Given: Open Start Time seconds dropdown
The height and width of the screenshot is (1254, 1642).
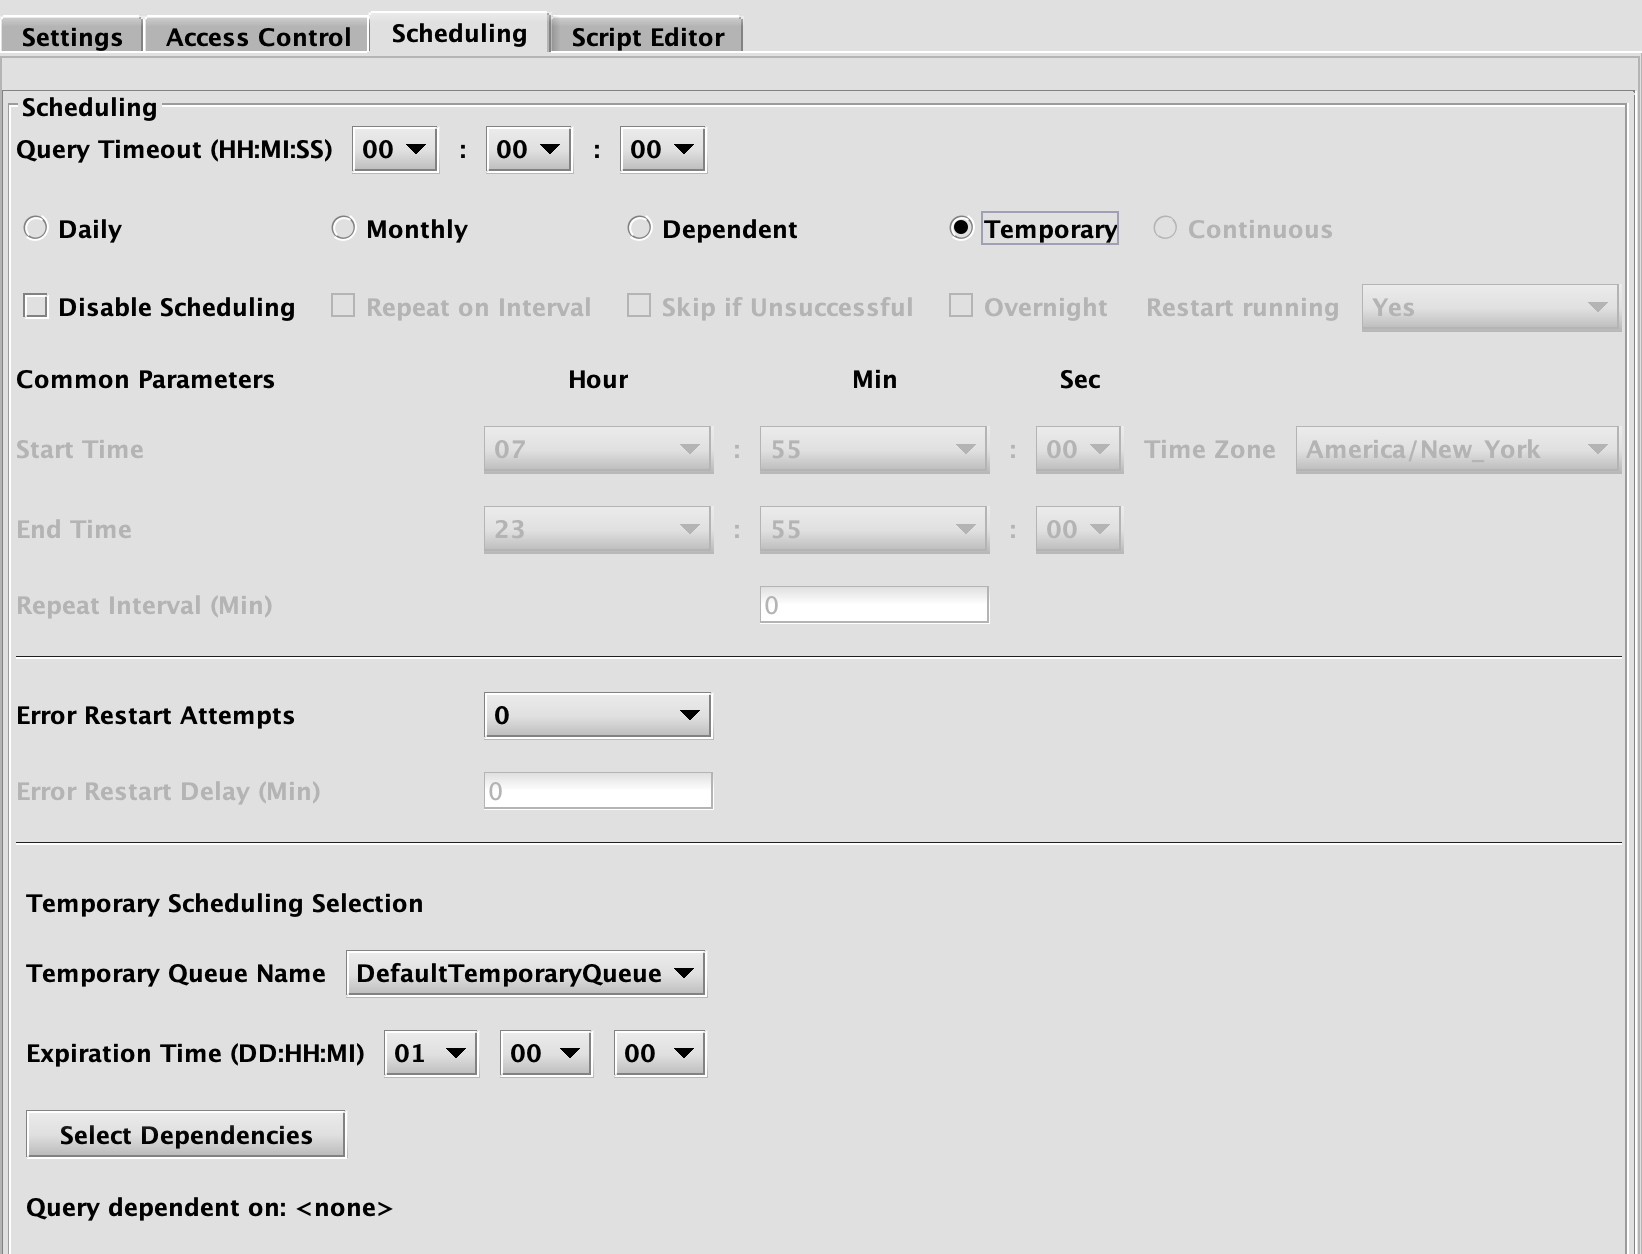Looking at the screenshot, I should pyautogui.click(x=1078, y=450).
